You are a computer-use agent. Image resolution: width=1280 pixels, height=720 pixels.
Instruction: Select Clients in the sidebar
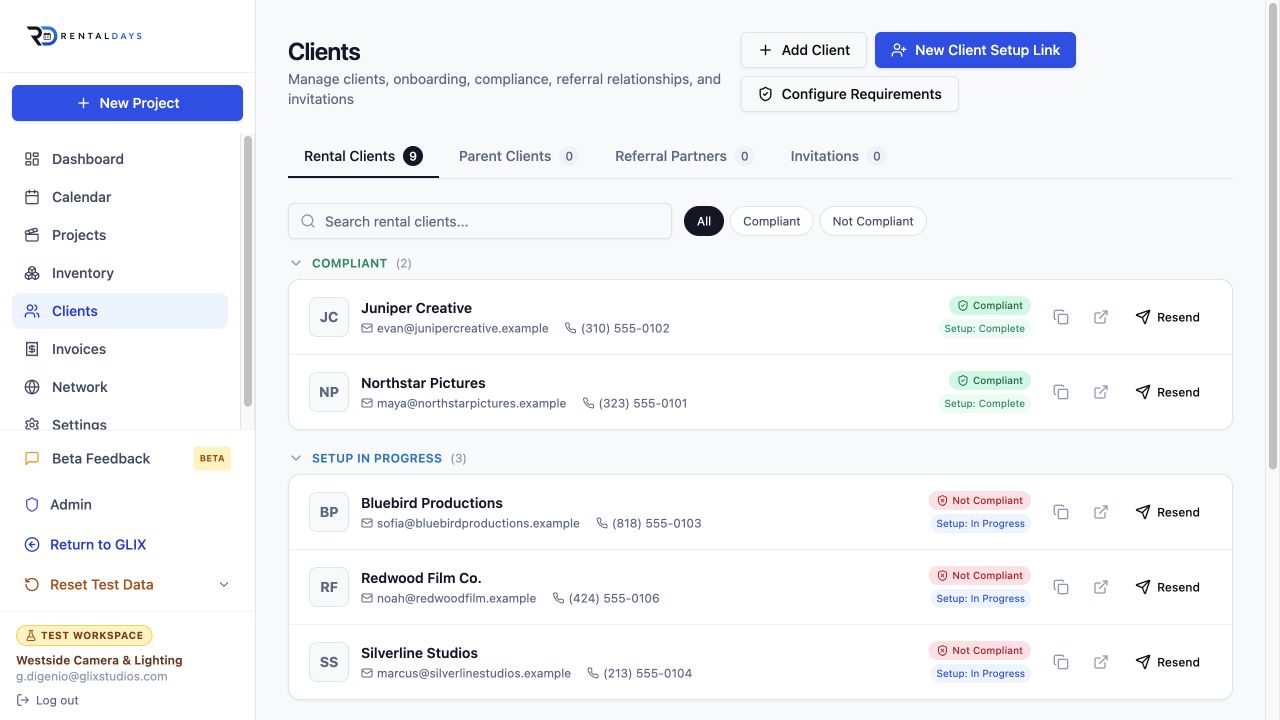pyautogui.click(x=120, y=311)
